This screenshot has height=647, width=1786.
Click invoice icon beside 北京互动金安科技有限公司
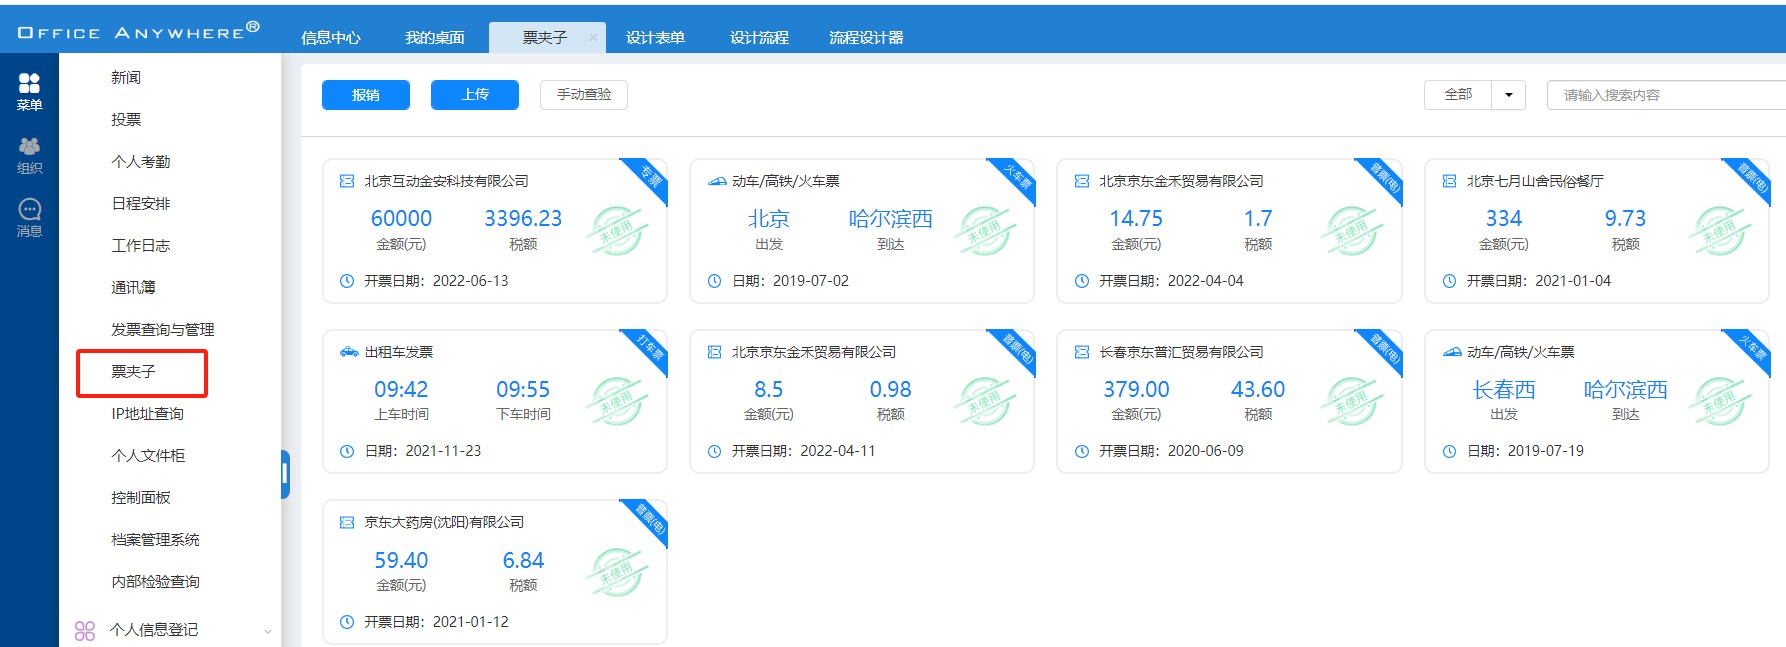(x=347, y=181)
